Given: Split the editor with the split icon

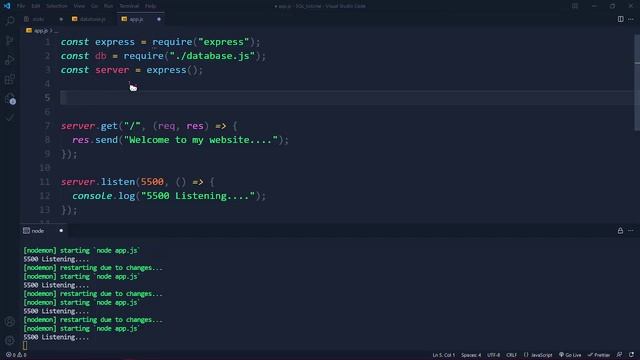Looking at the screenshot, I should pos(620,19).
